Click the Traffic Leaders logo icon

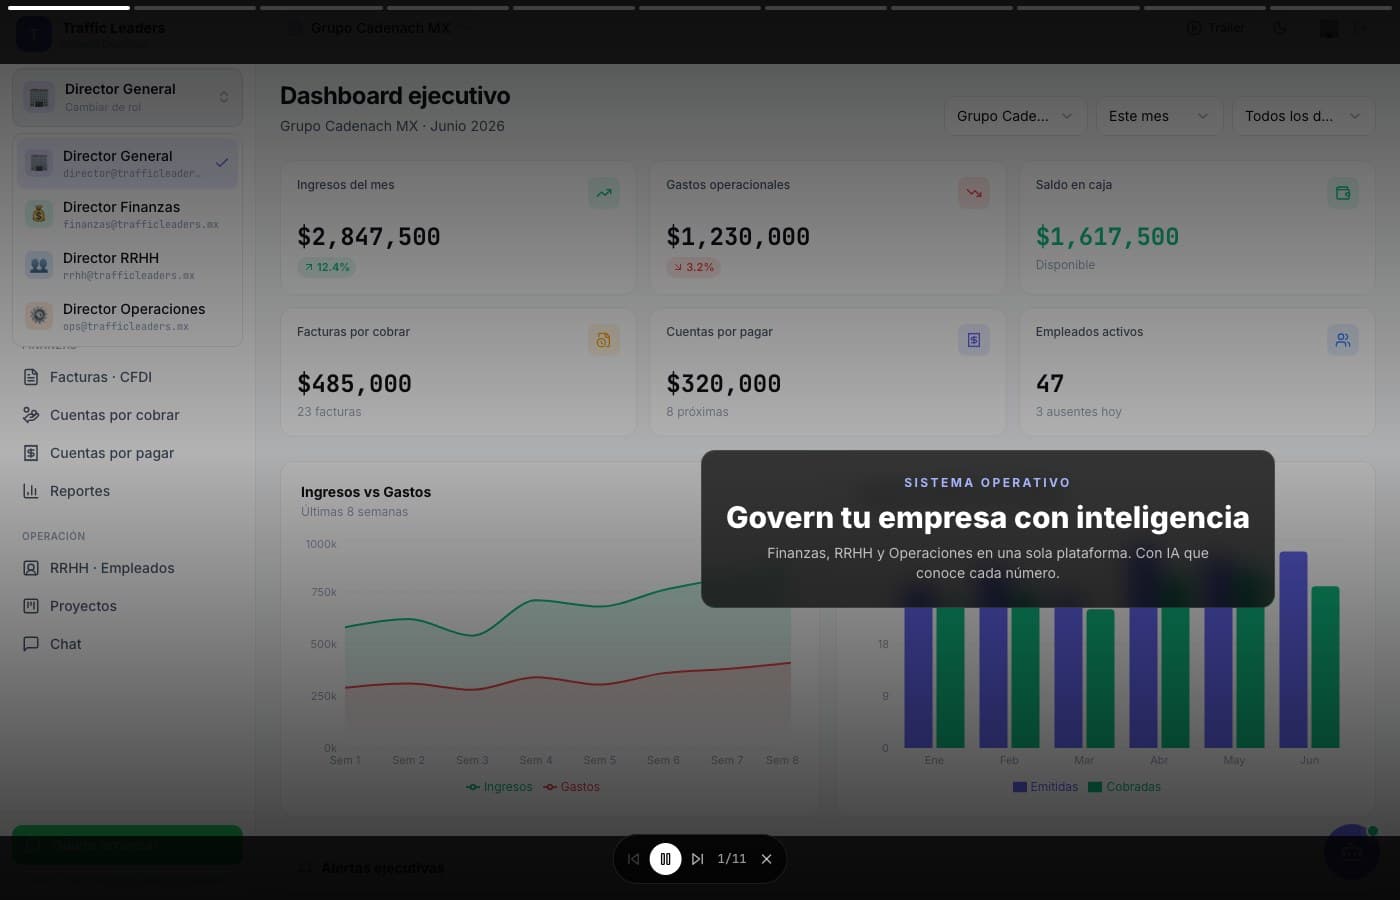34,34
